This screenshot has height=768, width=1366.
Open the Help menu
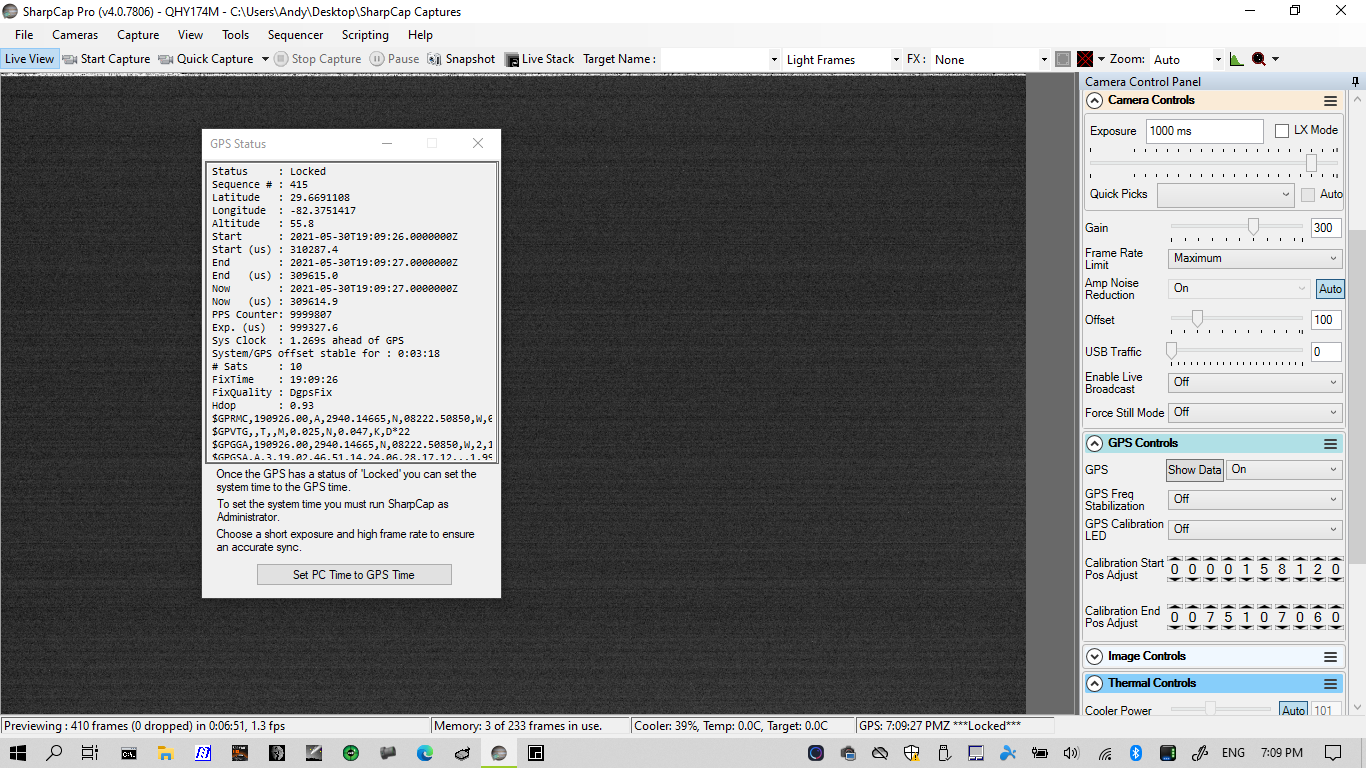(420, 35)
